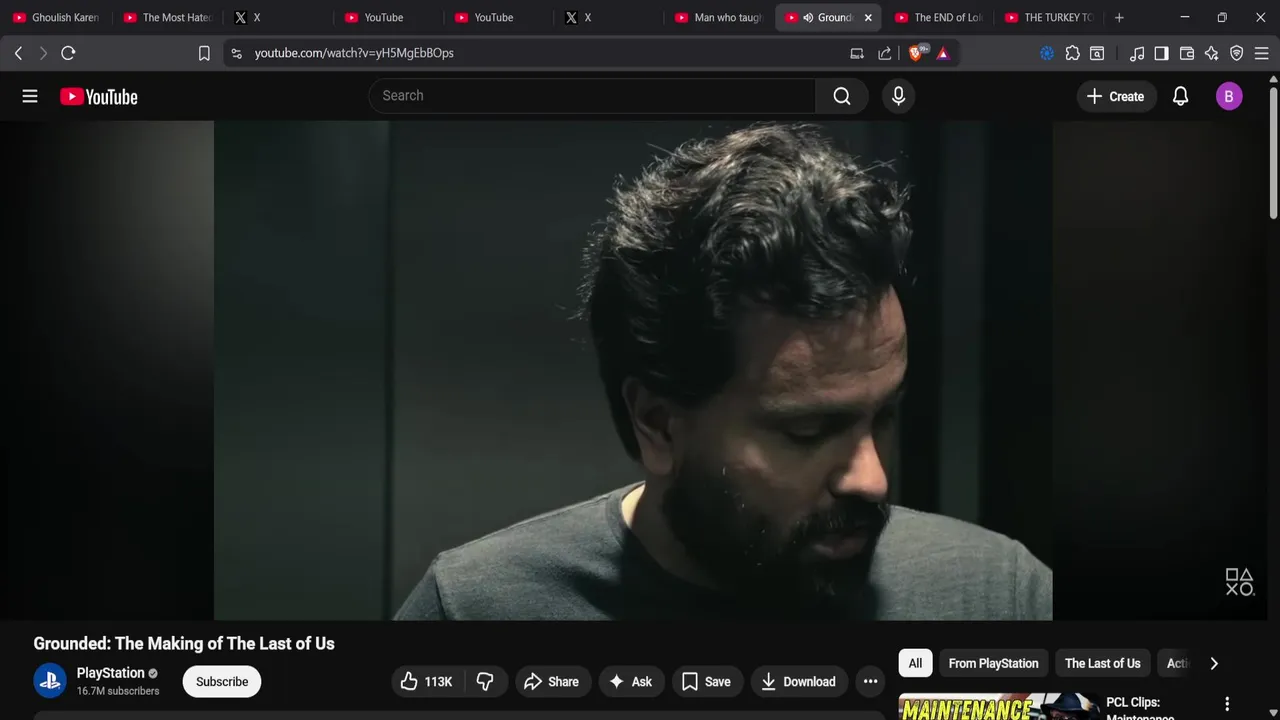The height and width of the screenshot is (720, 1280).
Task: Open options for PCL Clips video
Action: (x=1227, y=704)
